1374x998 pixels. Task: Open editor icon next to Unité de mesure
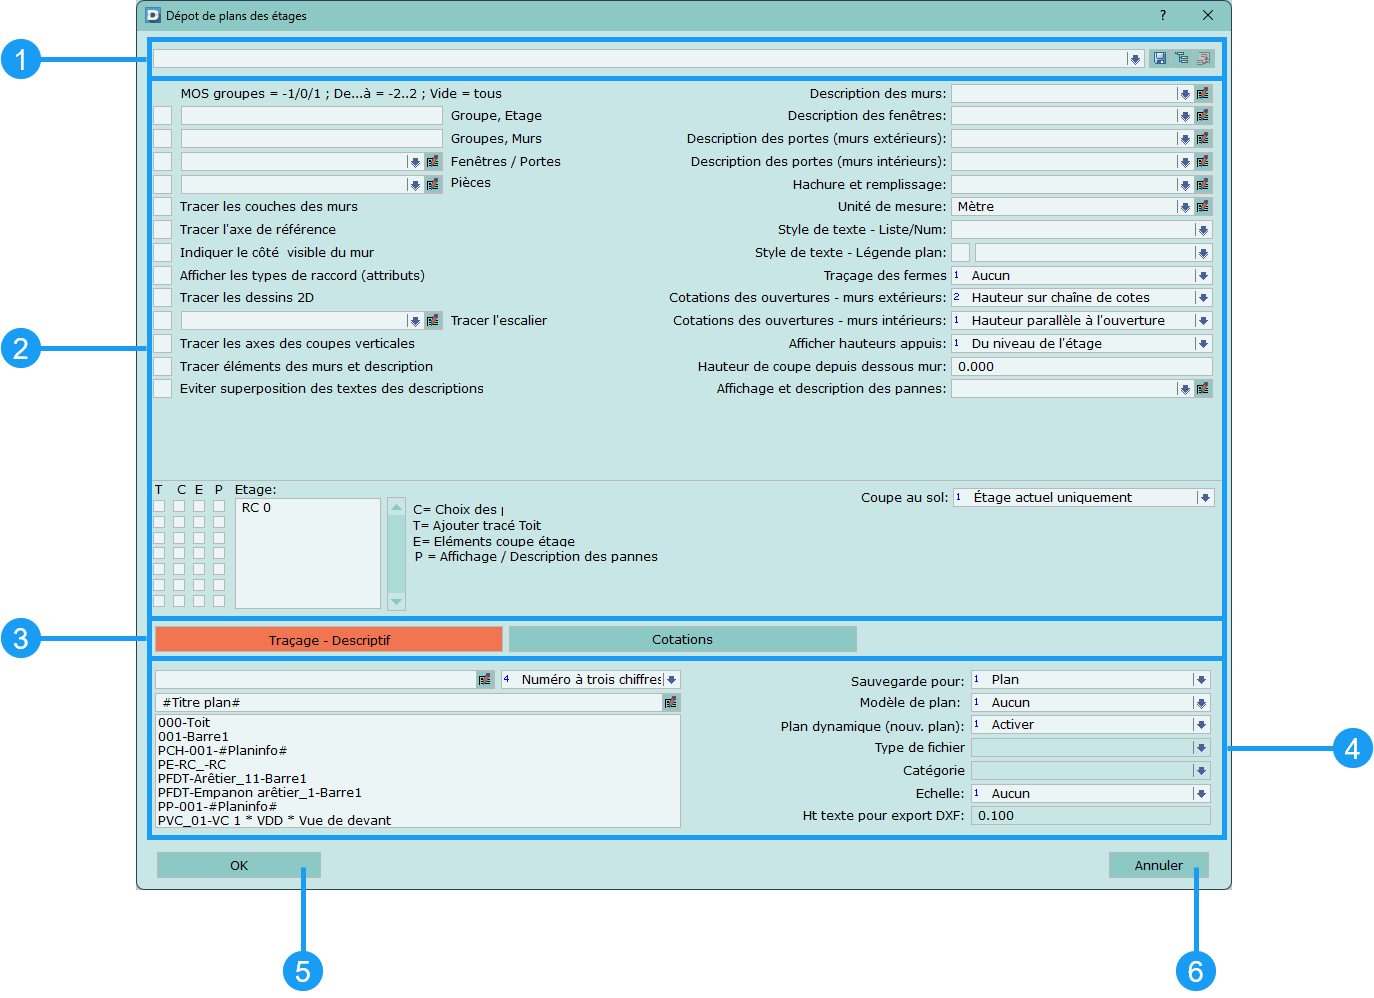[x=1203, y=207]
